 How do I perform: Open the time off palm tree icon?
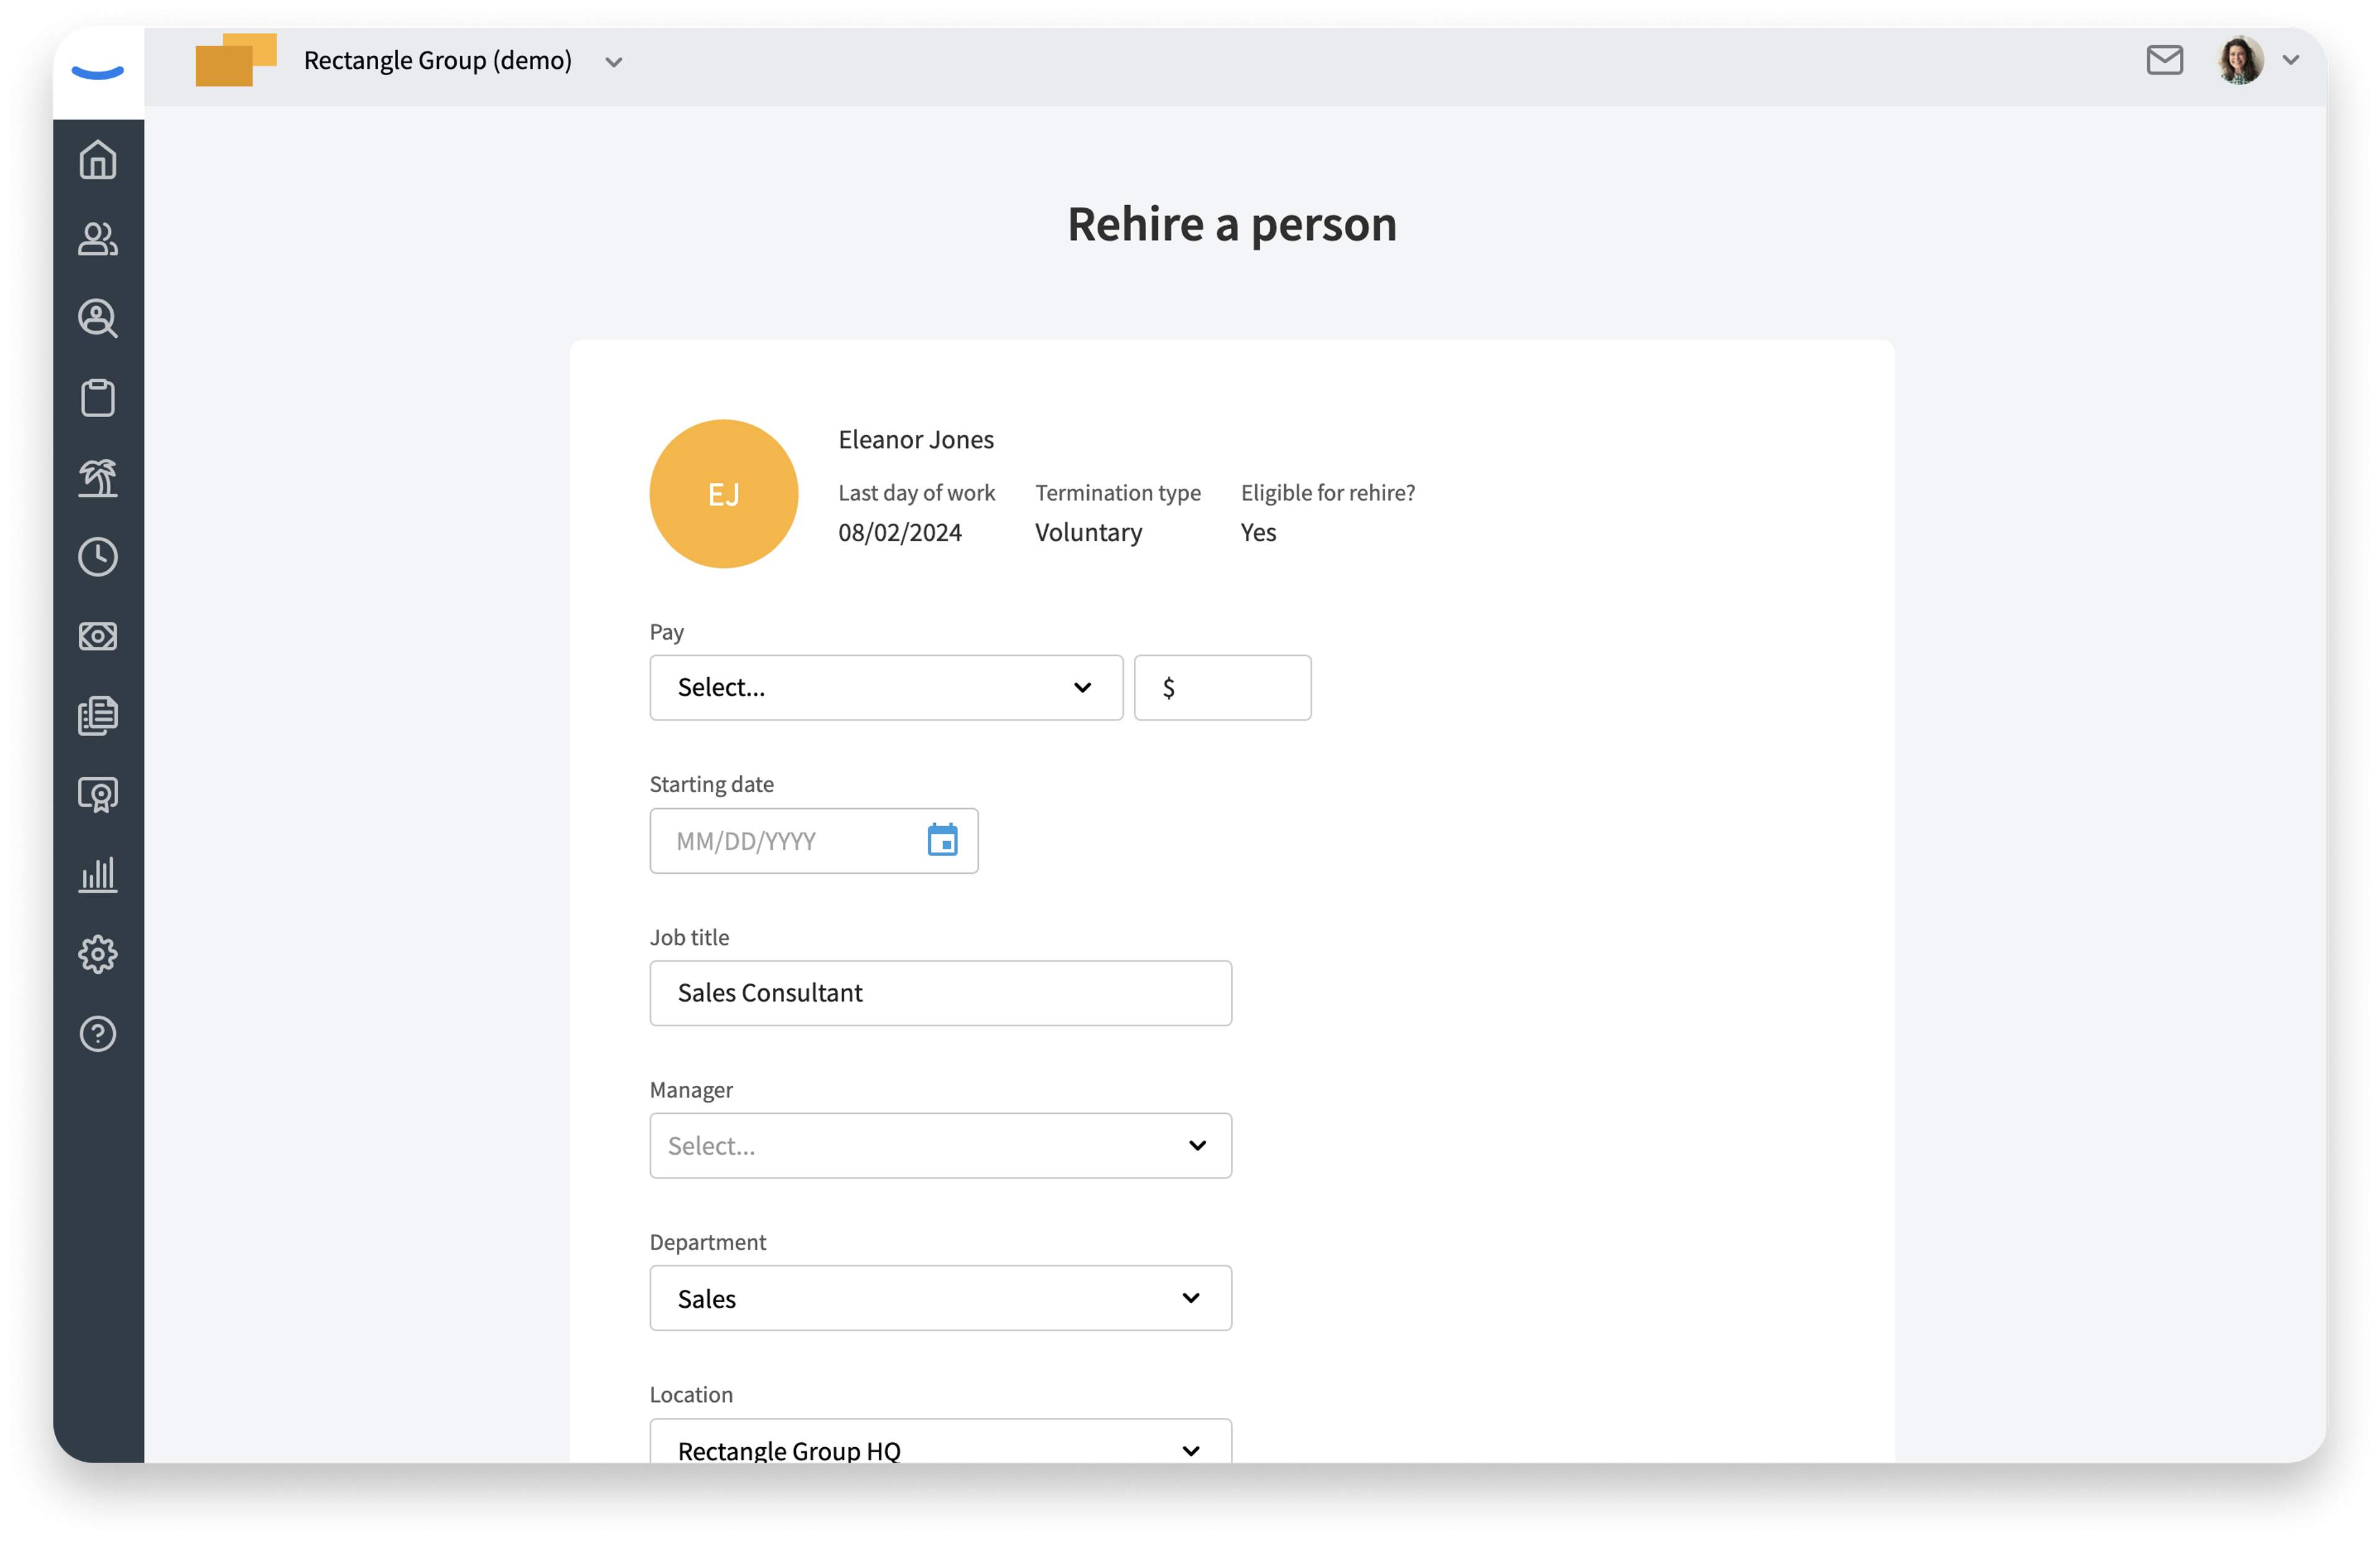pos(98,477)
